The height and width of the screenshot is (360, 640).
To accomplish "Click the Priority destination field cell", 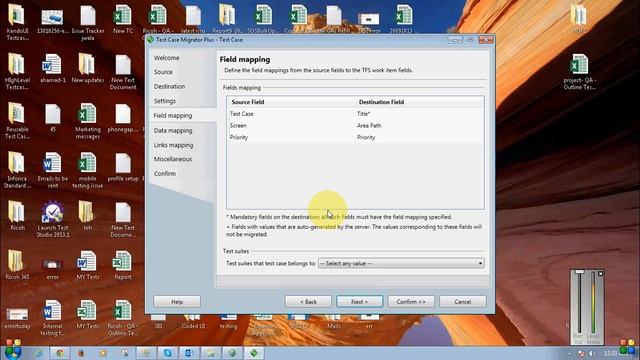I will (x=366, y=138).
